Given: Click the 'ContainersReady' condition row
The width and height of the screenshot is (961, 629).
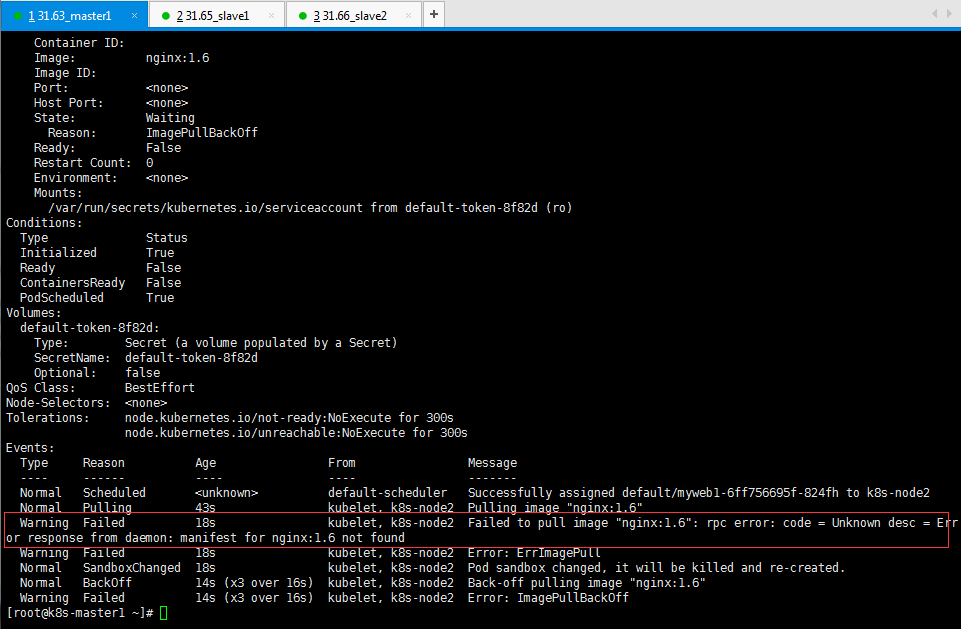Looking at the screenshot, I should tap(101, 283).
